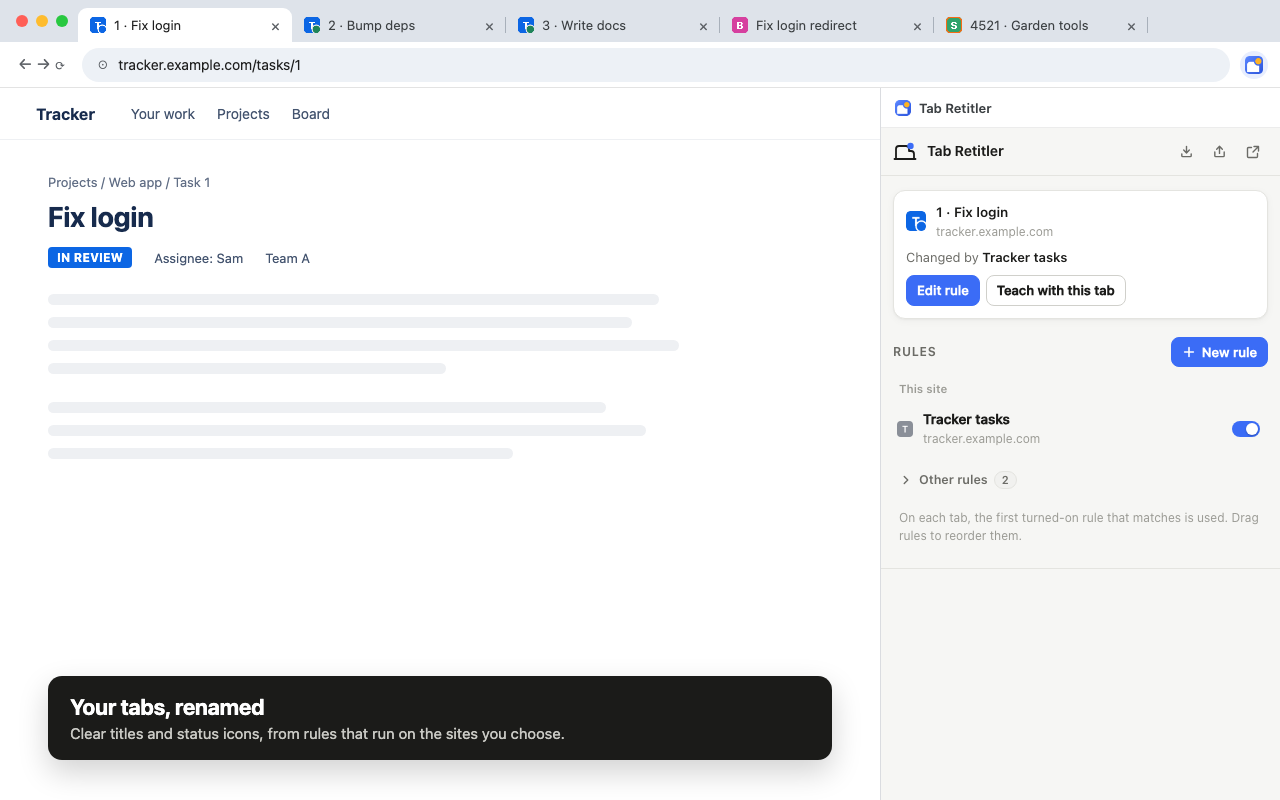Open Projects in the Tracker top navigation
1280x800 pixels.
point(243,114)
